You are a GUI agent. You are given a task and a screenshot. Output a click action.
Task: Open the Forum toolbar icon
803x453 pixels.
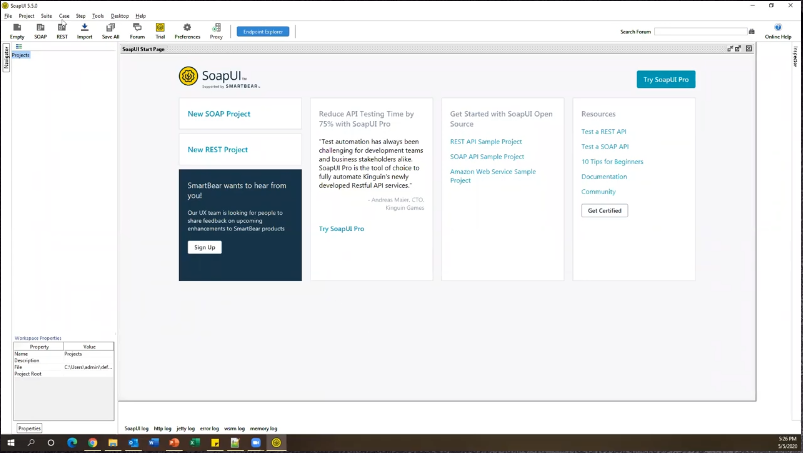point(137,31)
